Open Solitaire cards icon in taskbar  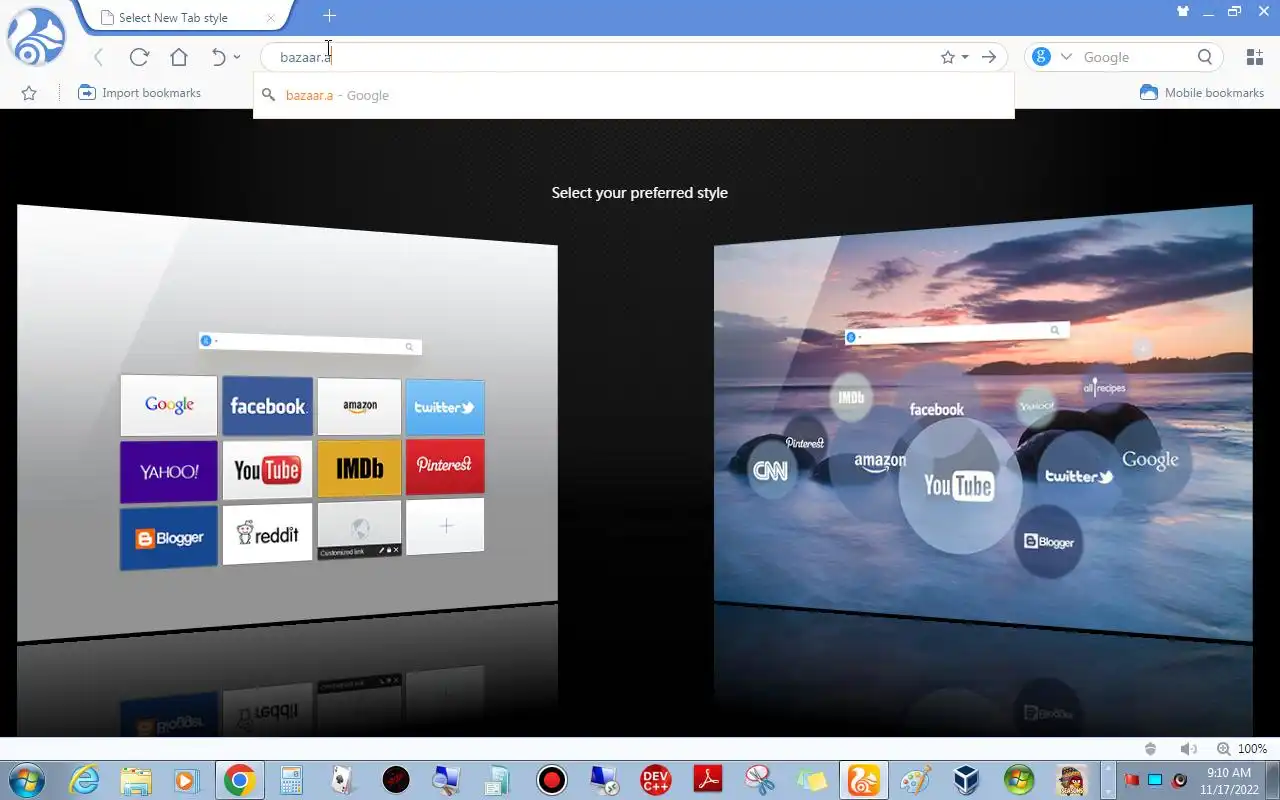(x=343, y=780)
